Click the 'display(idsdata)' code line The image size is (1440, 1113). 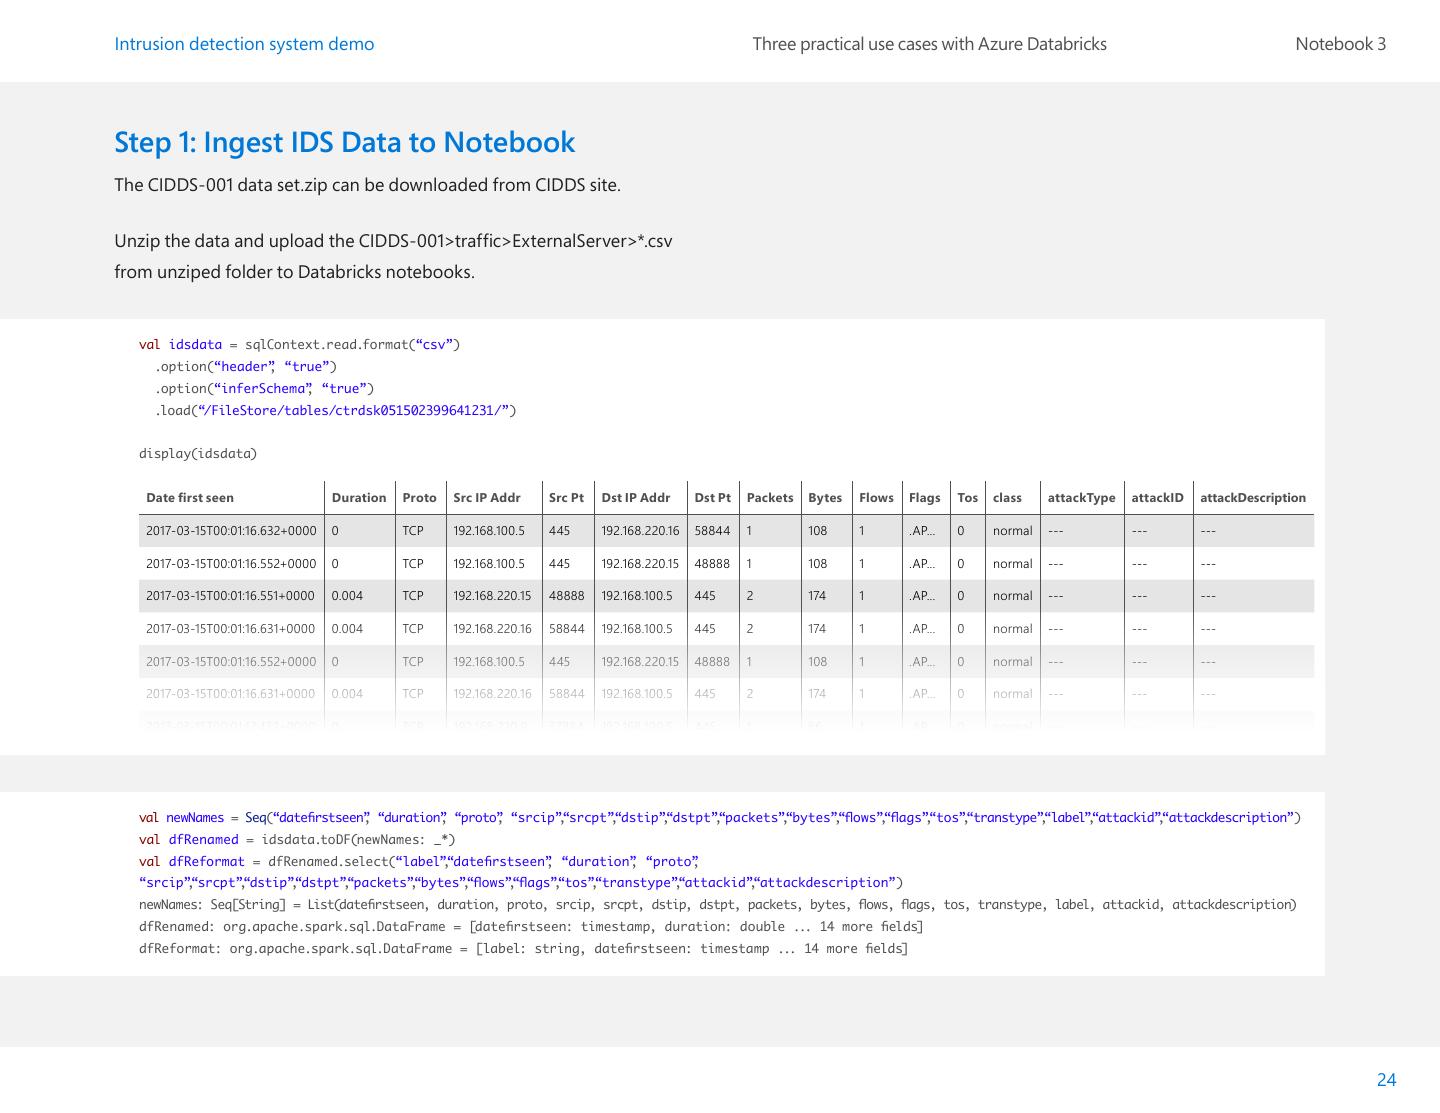click(198, 454)
